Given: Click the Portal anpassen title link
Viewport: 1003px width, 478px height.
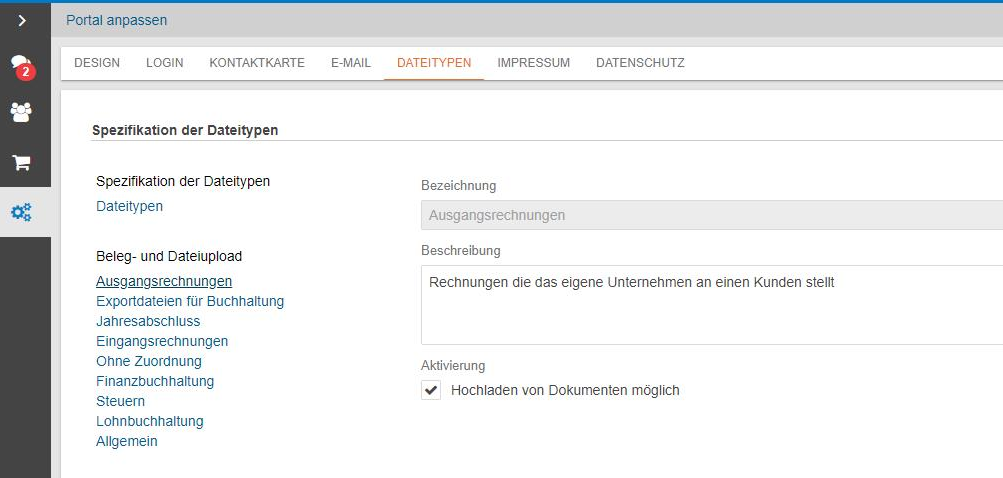Looking at the screenshot, I should click(x=116, y=20).
